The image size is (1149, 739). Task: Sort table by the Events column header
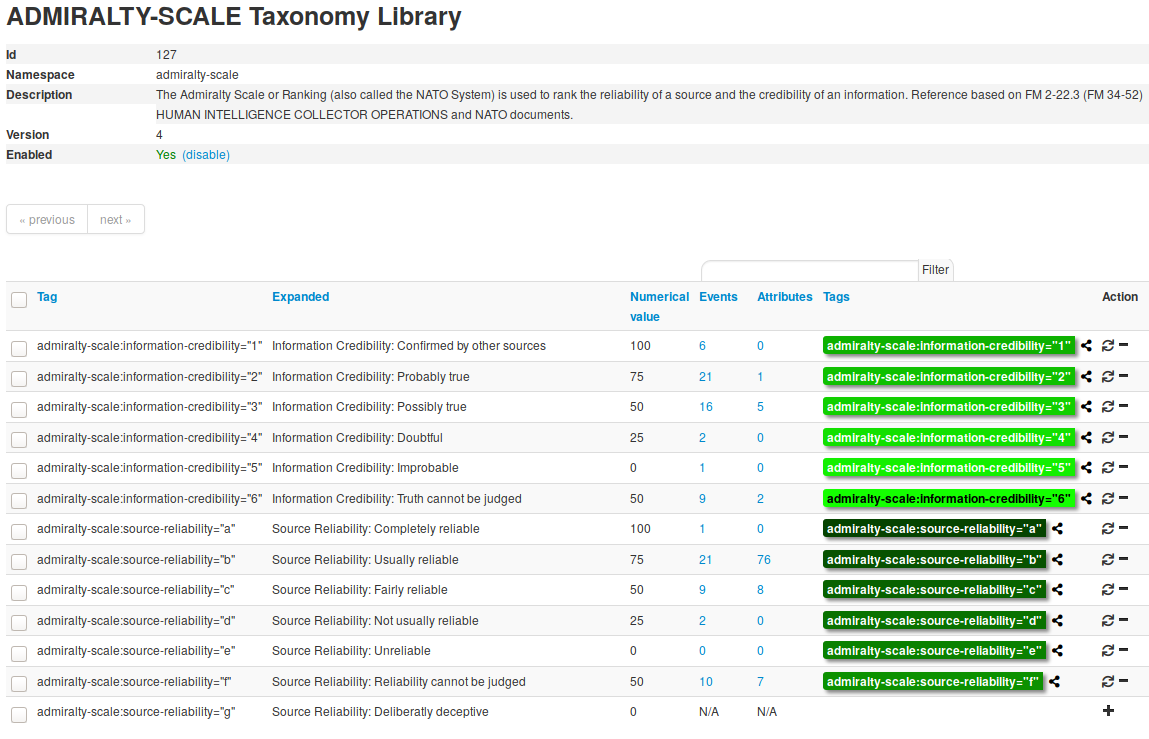[x=718, y=297]
